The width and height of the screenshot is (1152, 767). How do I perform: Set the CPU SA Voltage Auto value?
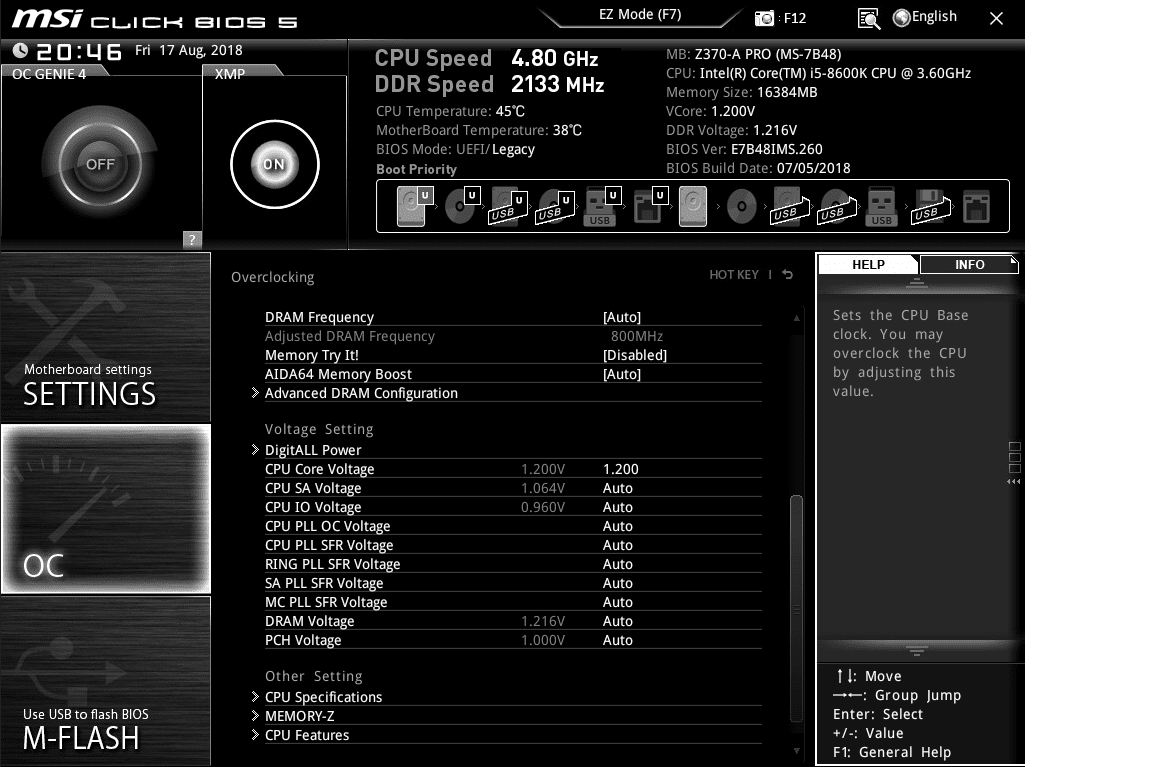(x=618, y=489)
